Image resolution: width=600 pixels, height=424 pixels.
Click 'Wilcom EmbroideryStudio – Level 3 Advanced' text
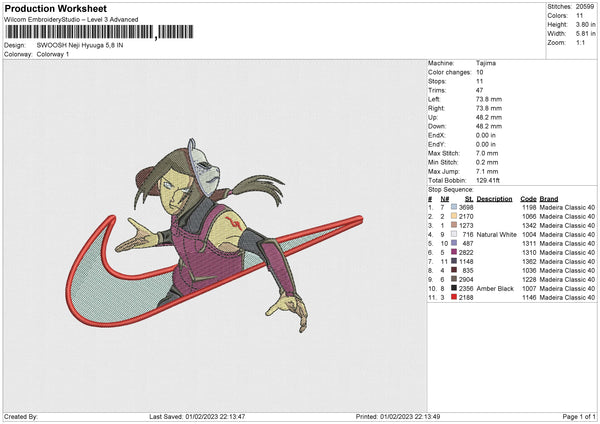click(71, 20)
